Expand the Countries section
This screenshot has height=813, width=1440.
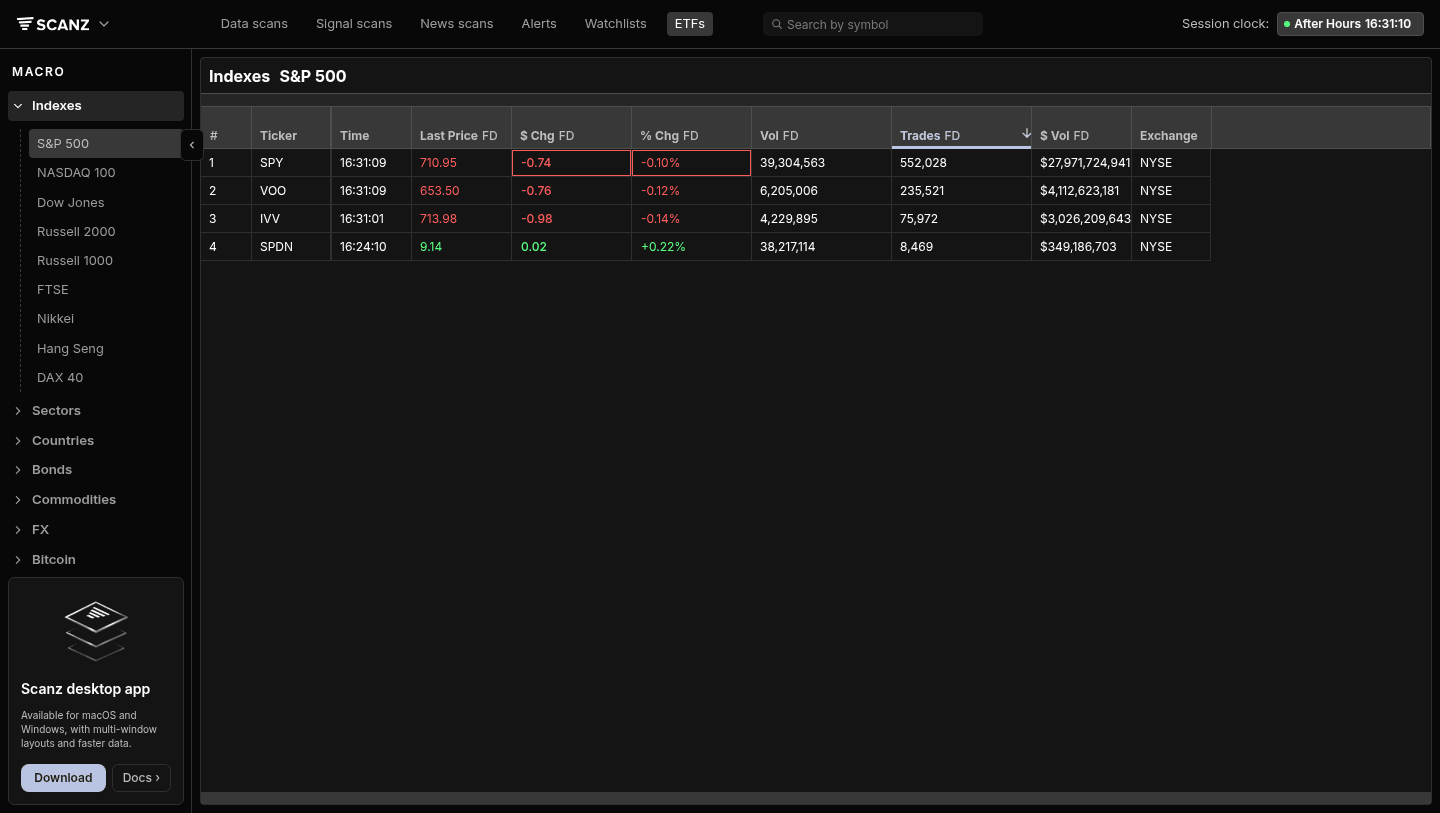point(96,441)
